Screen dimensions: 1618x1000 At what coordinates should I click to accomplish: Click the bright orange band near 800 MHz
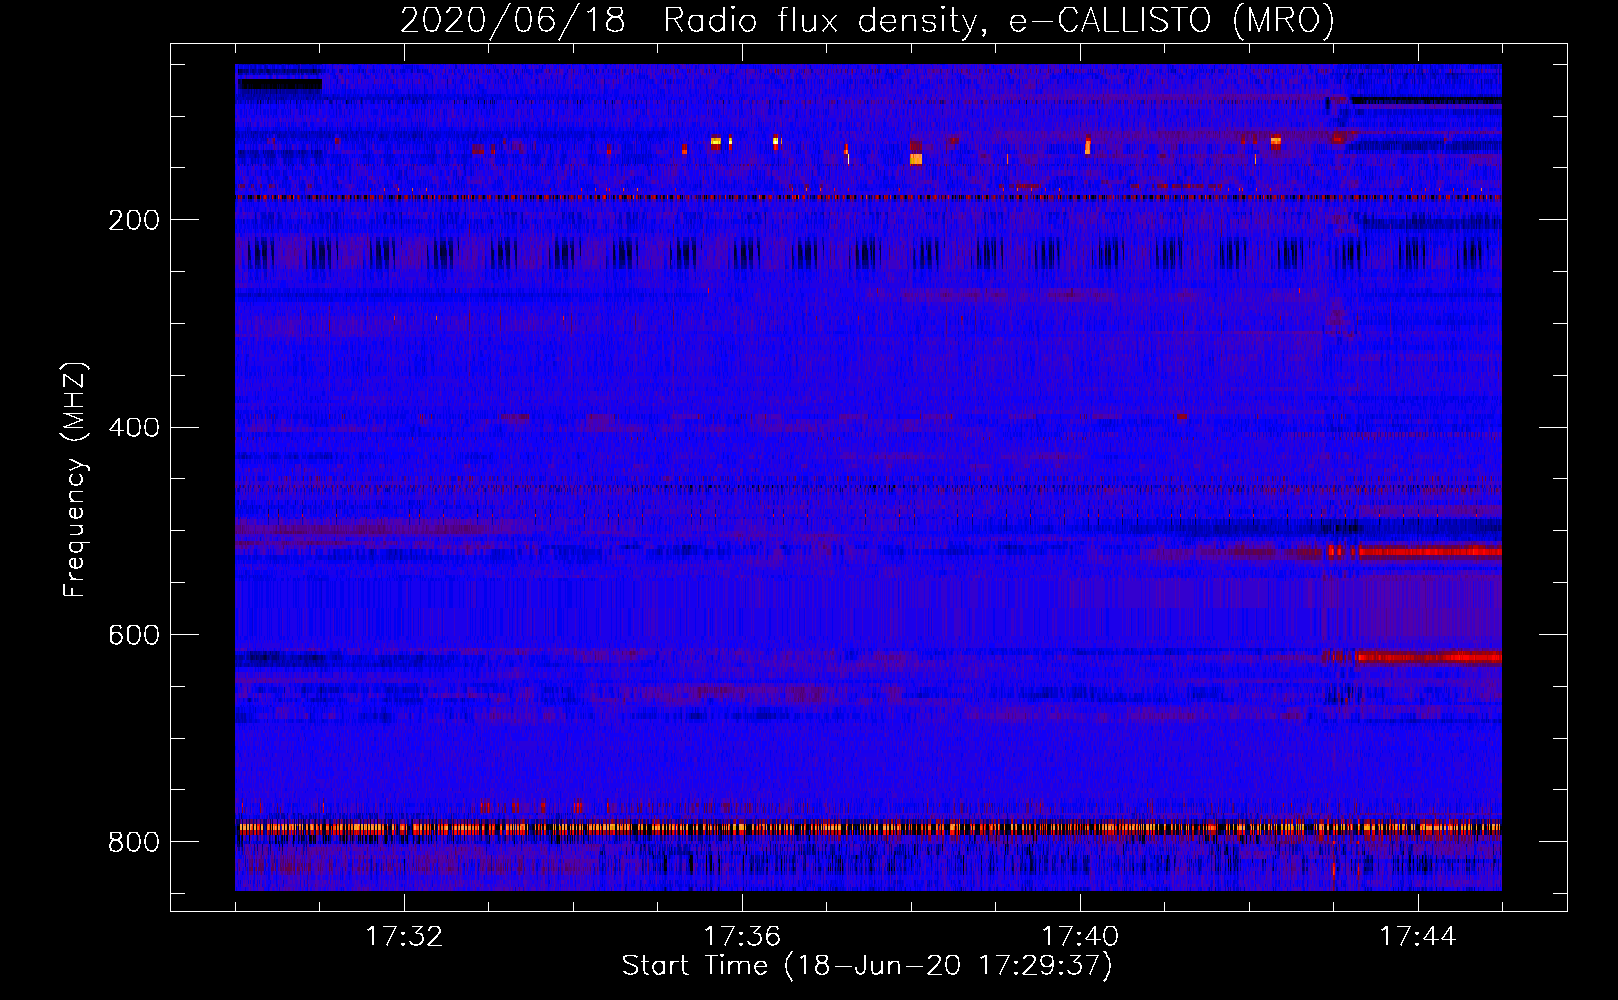(868, 828)
